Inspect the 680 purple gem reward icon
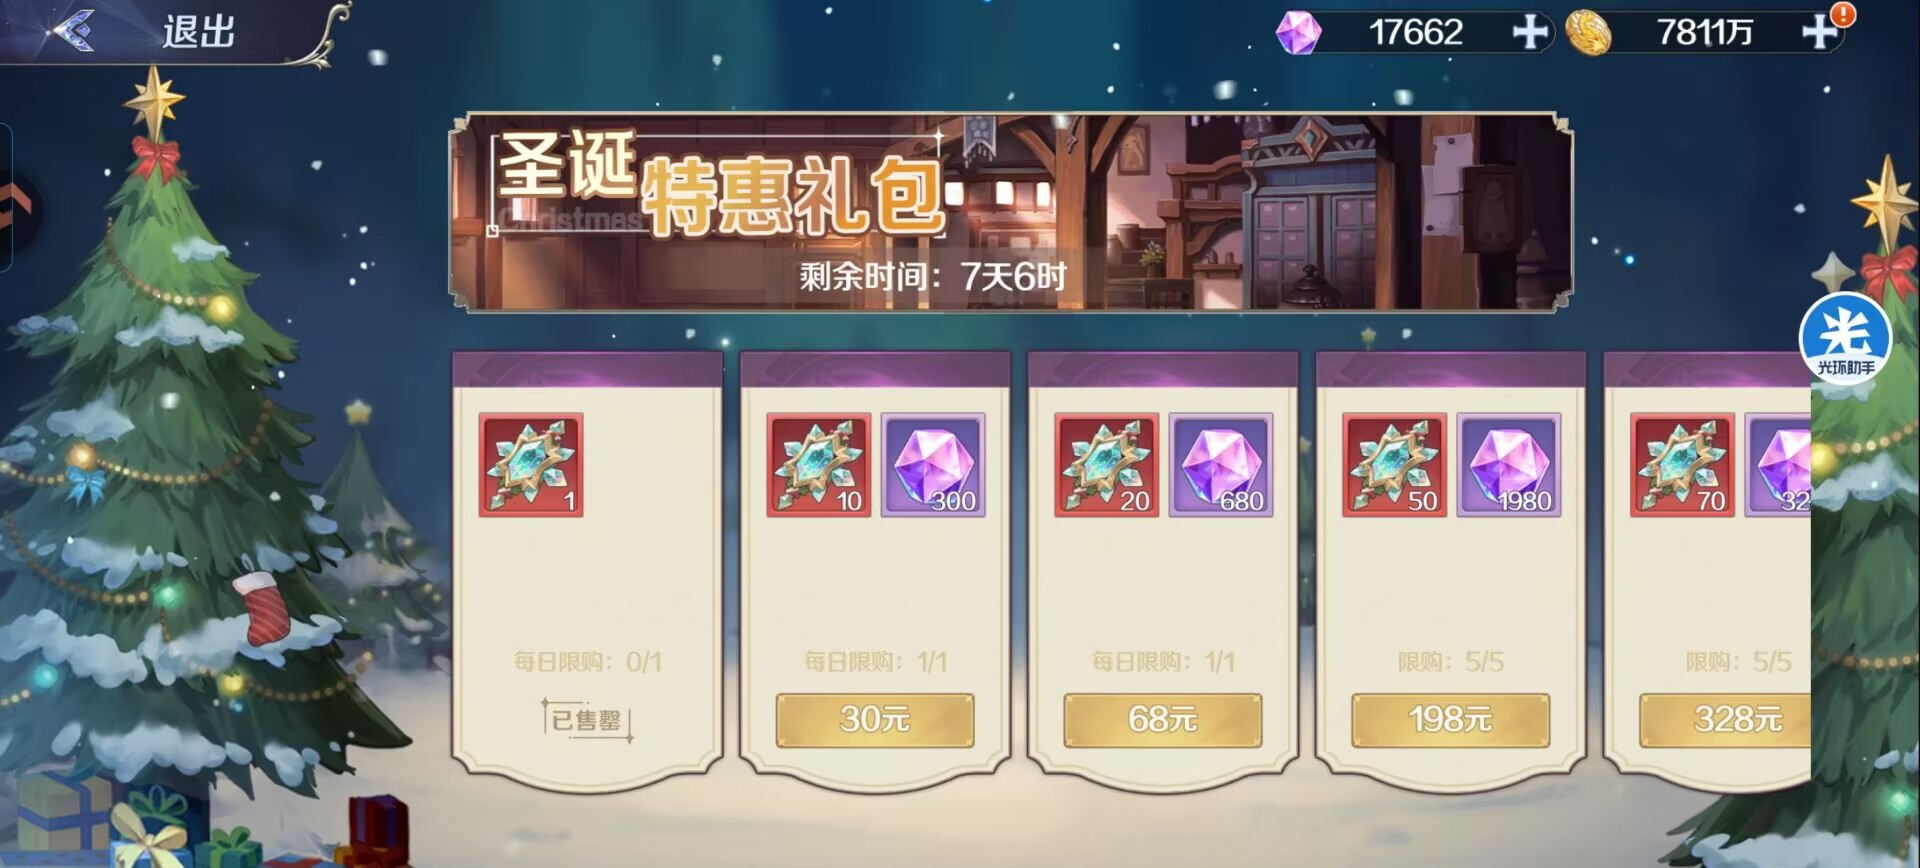Screen dimensions: 1920x868 pyautogui.click(x=1221, y=465)
